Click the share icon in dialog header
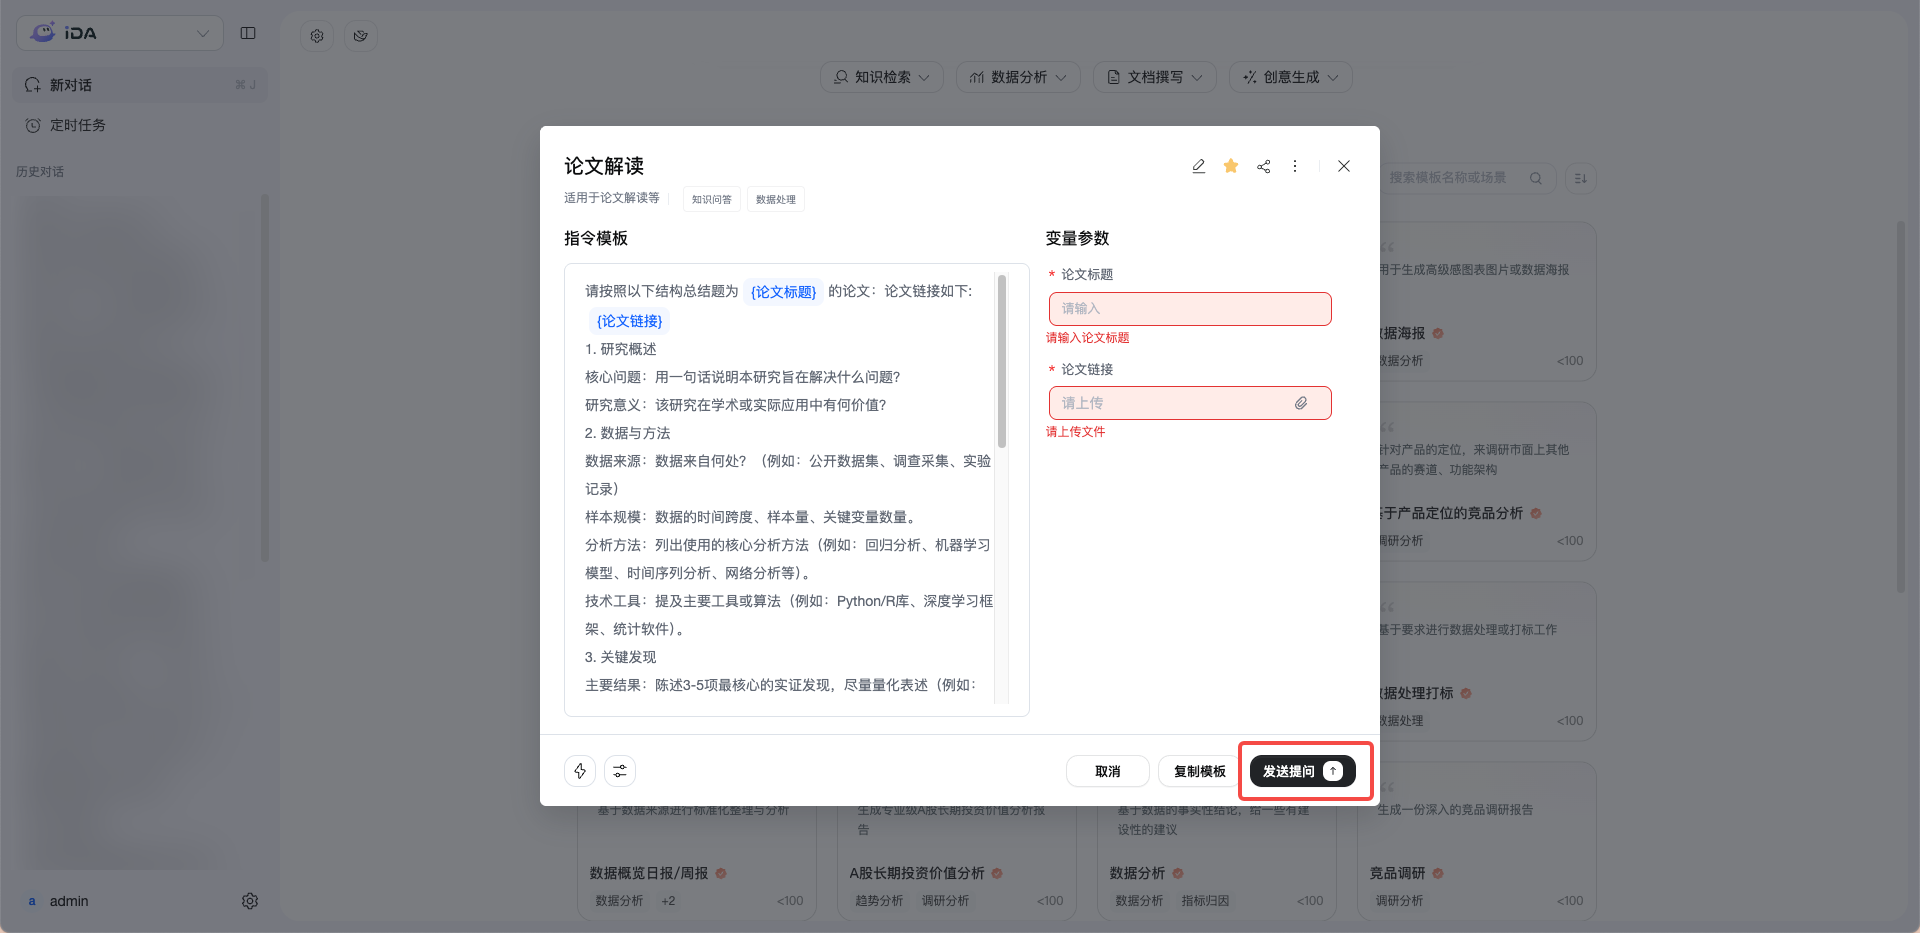Viewport: 1920px width, 933px height. (1264, 166)
